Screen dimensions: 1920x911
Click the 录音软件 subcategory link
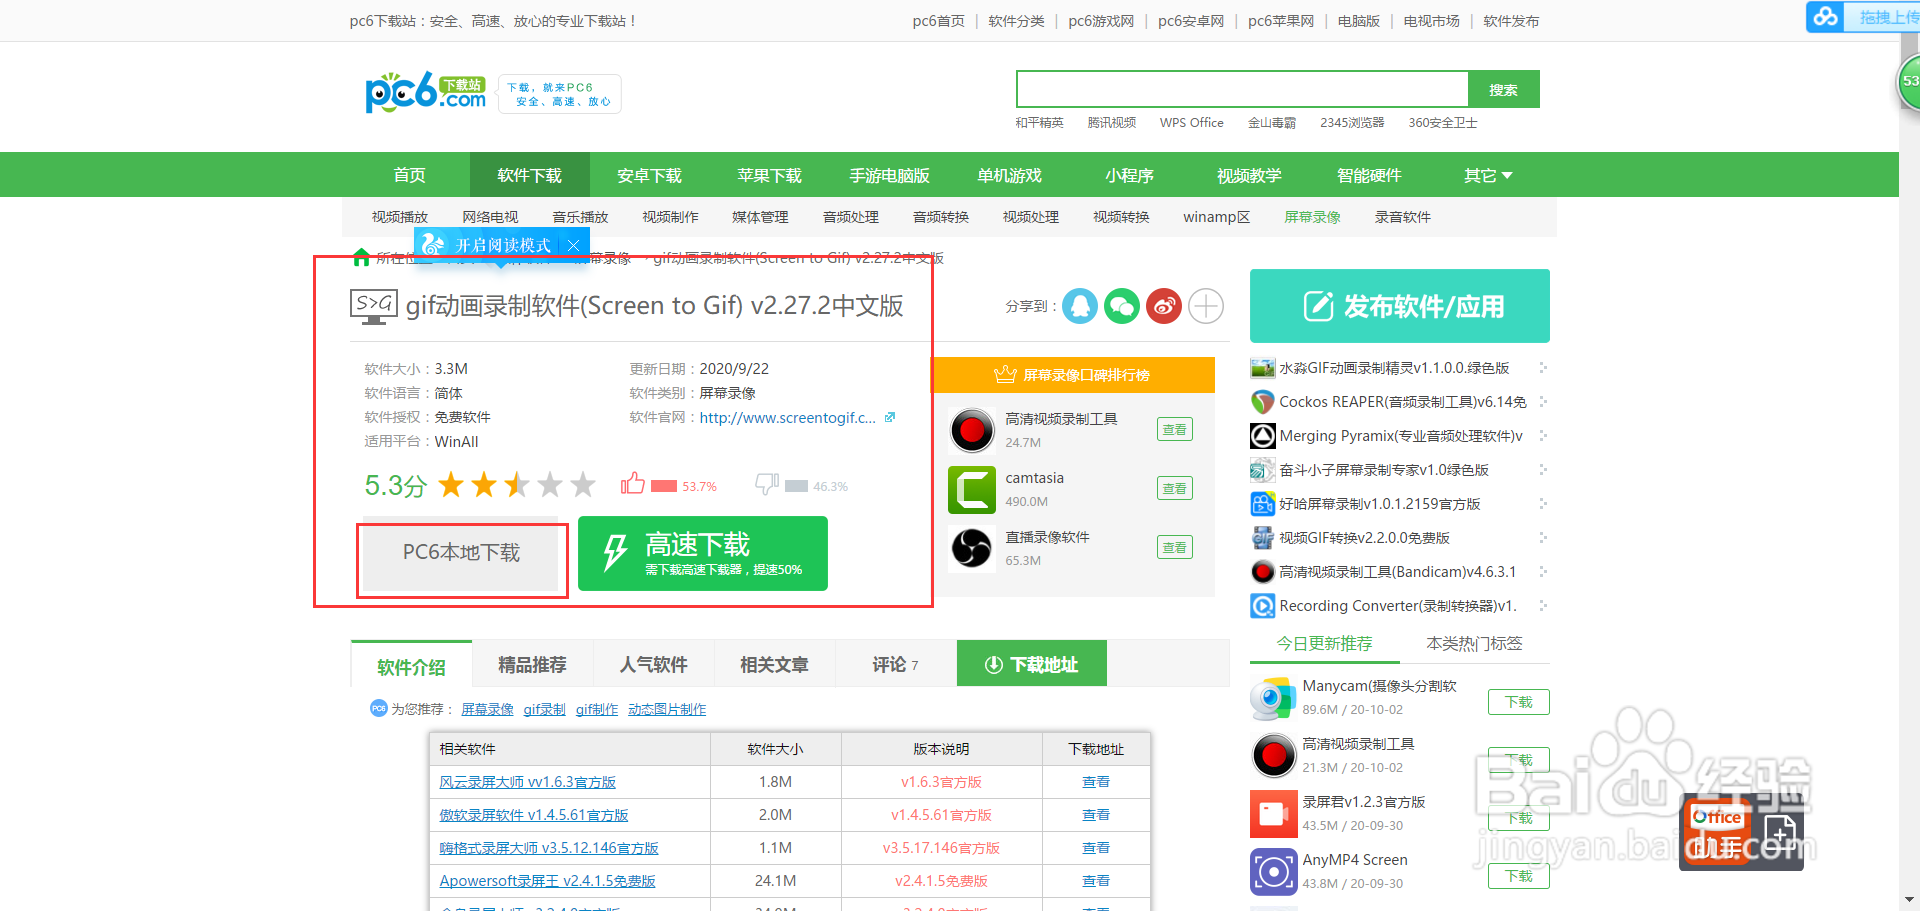pos(1402,217)
